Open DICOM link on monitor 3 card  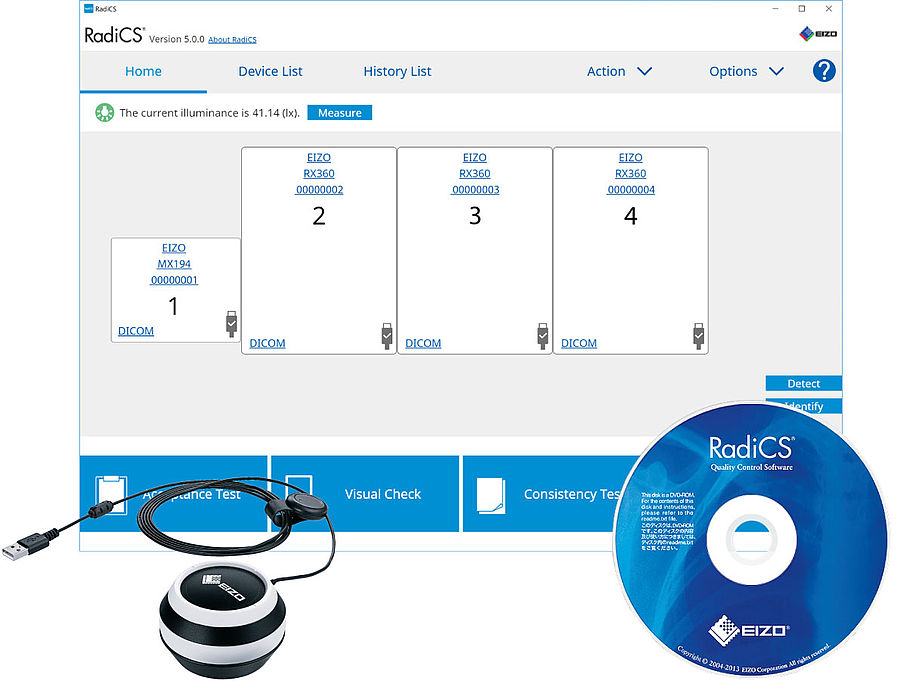[x=423, y=343]
